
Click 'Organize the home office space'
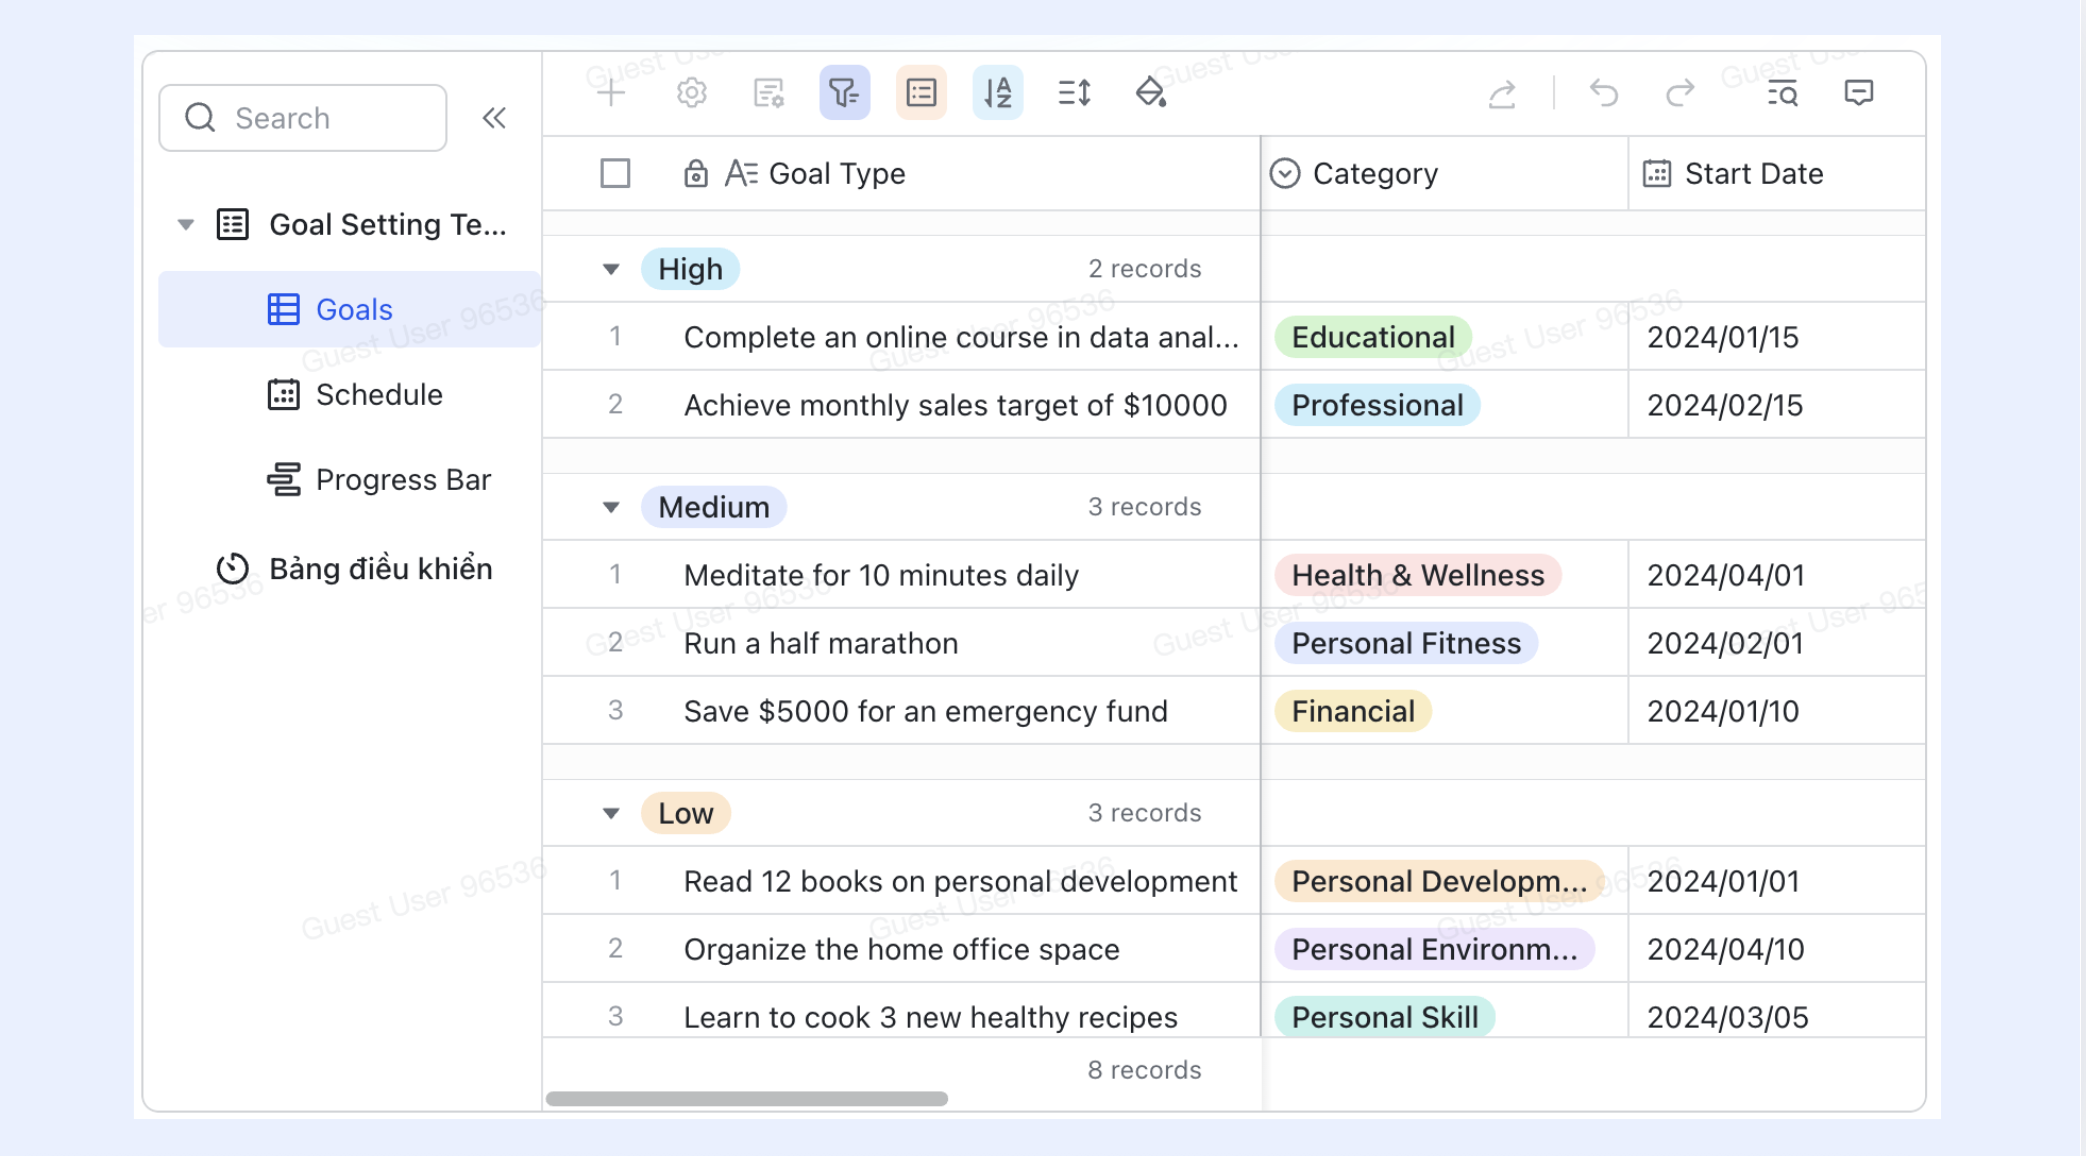pos(901,949)
